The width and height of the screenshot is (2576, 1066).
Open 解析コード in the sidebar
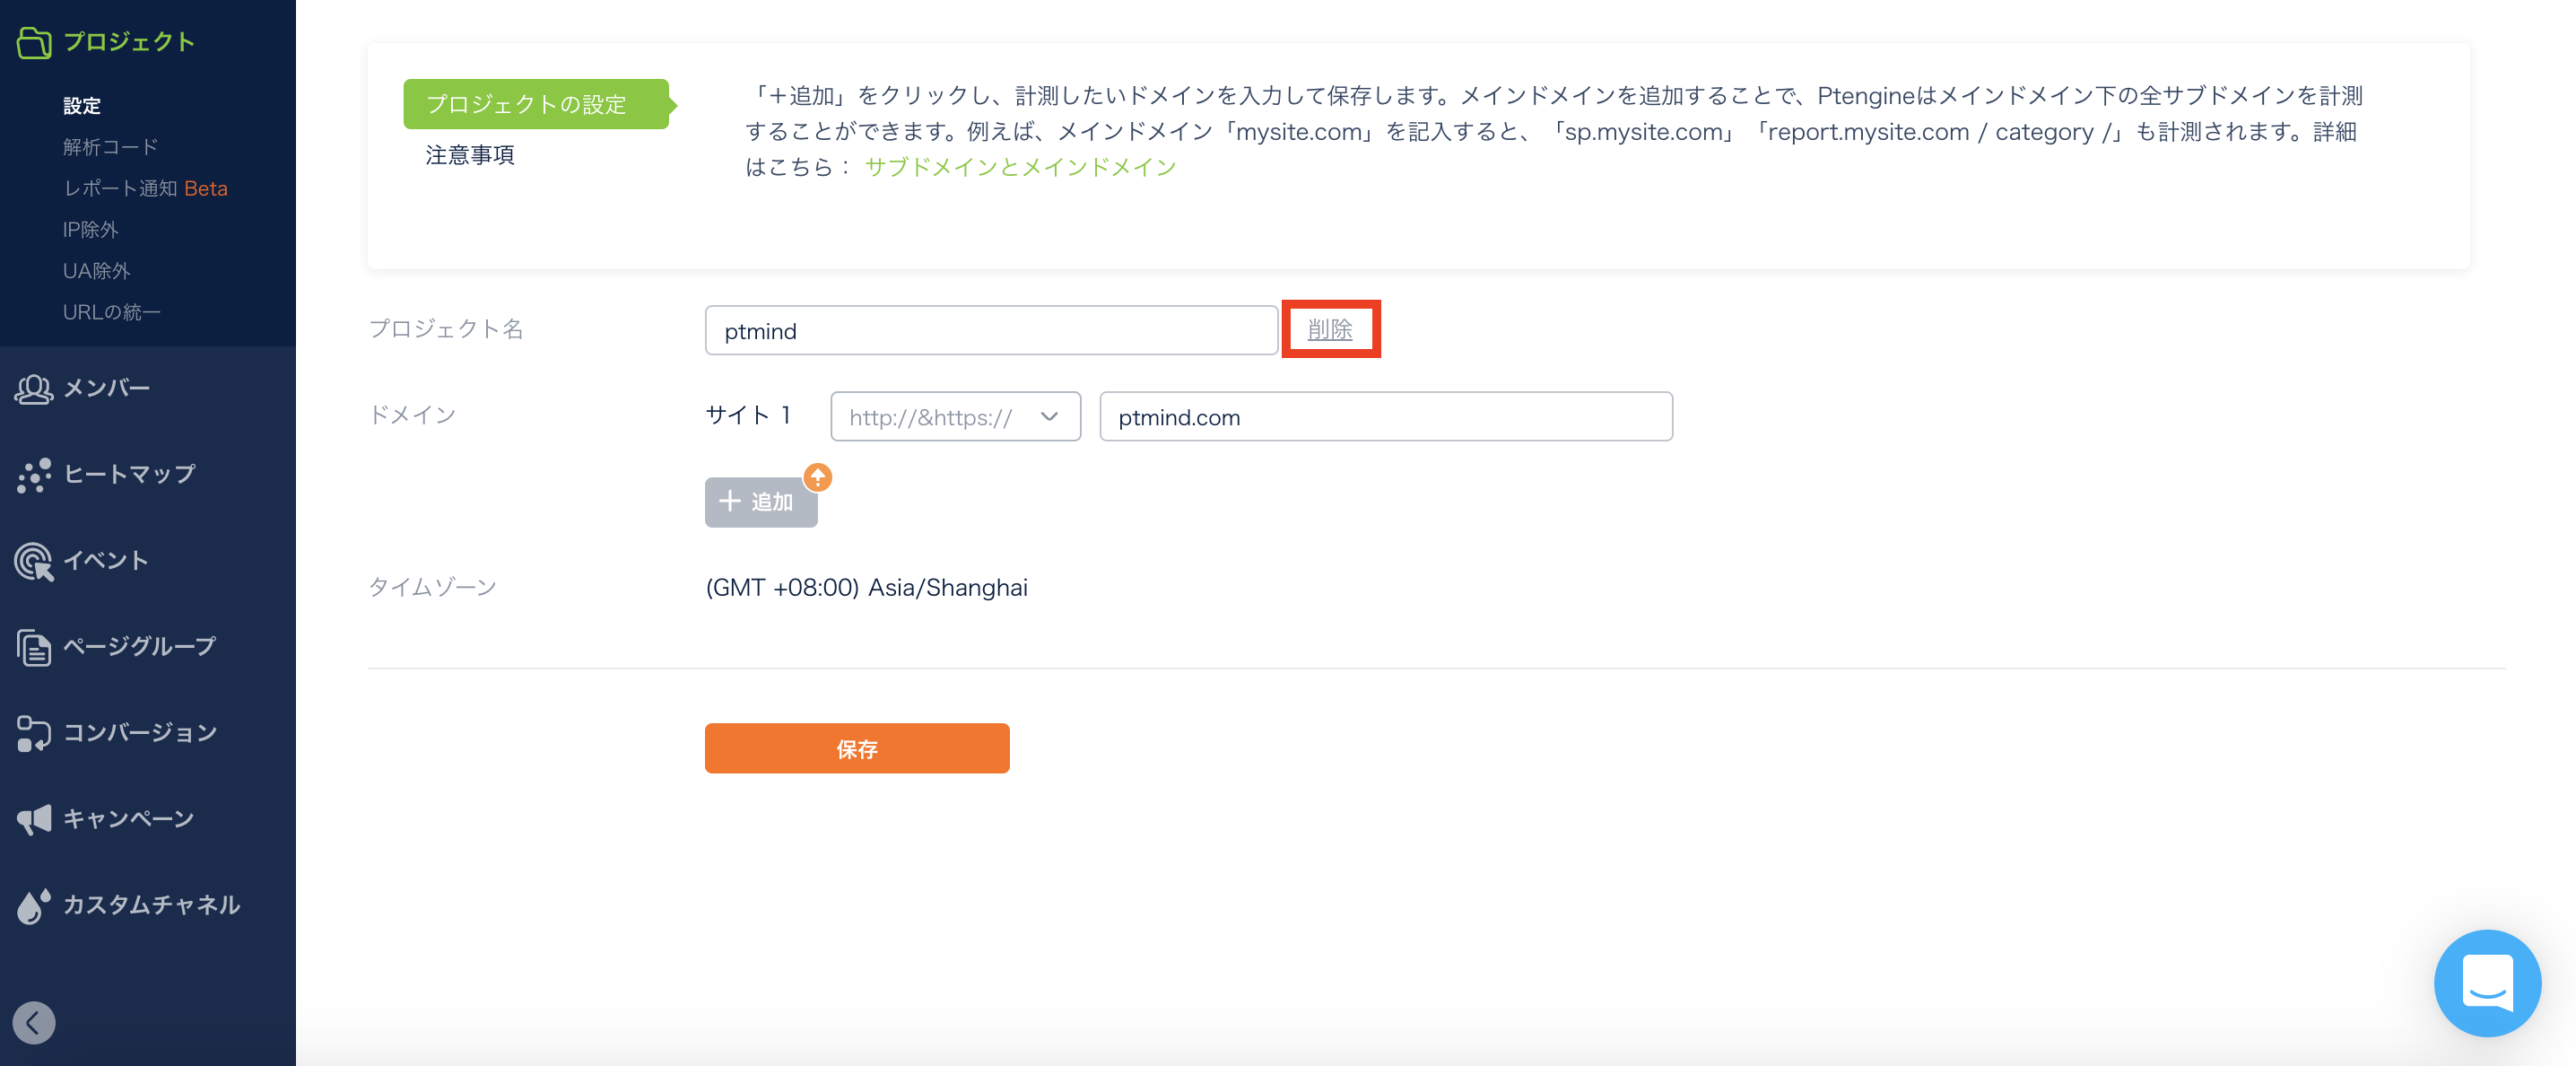pos(111,147)
